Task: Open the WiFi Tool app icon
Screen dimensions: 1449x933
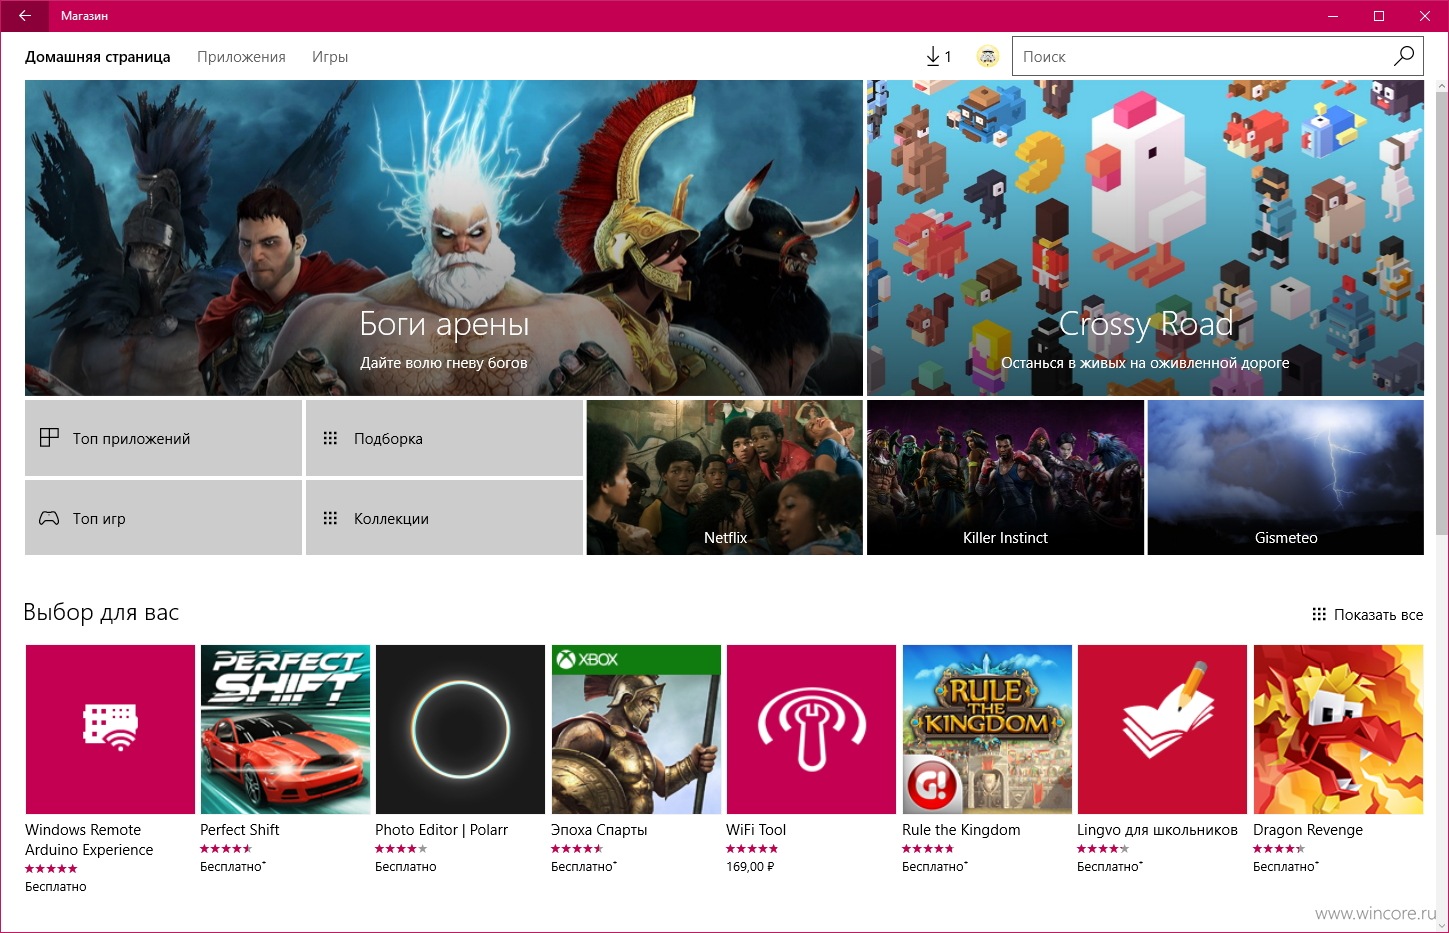Action: 811,729
